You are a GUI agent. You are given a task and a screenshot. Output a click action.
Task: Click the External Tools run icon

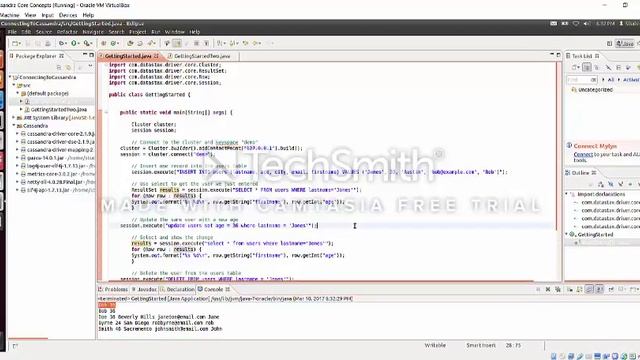coord(87,43)
